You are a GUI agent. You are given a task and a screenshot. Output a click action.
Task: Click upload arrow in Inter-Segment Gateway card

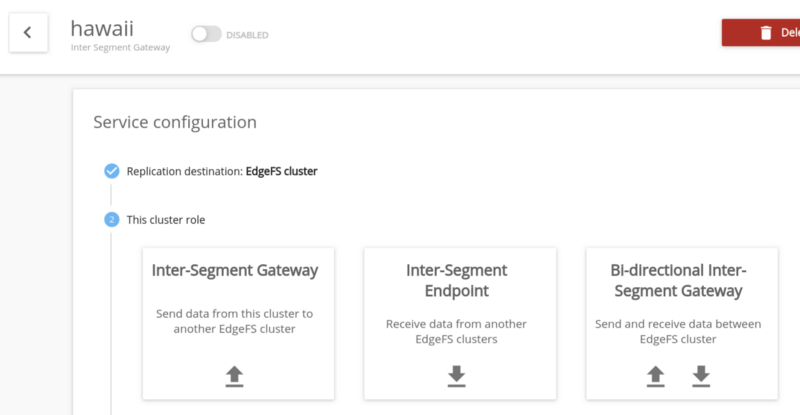coord(234,376)
